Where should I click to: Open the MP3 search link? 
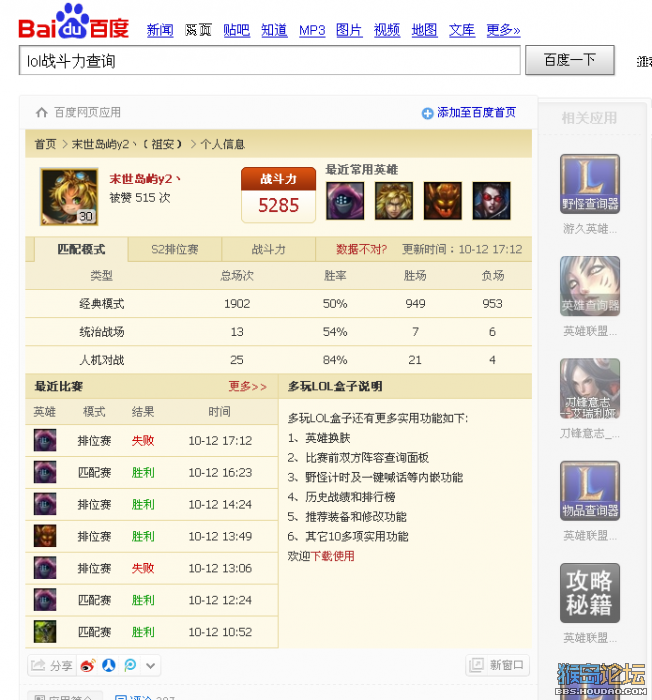[312, 30]
